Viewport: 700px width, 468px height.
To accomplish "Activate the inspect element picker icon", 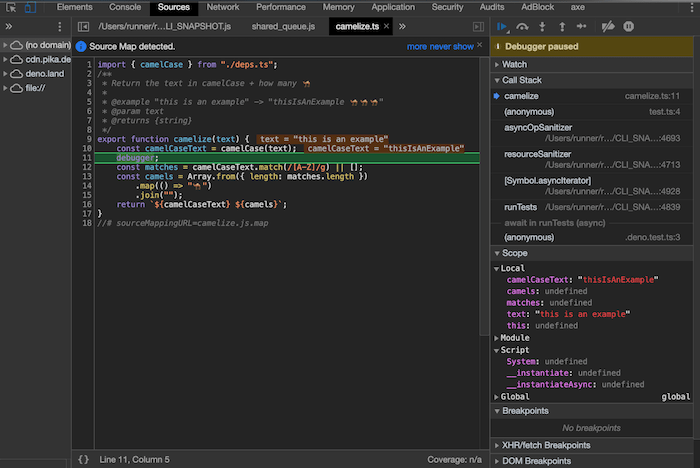I will 11,7.
